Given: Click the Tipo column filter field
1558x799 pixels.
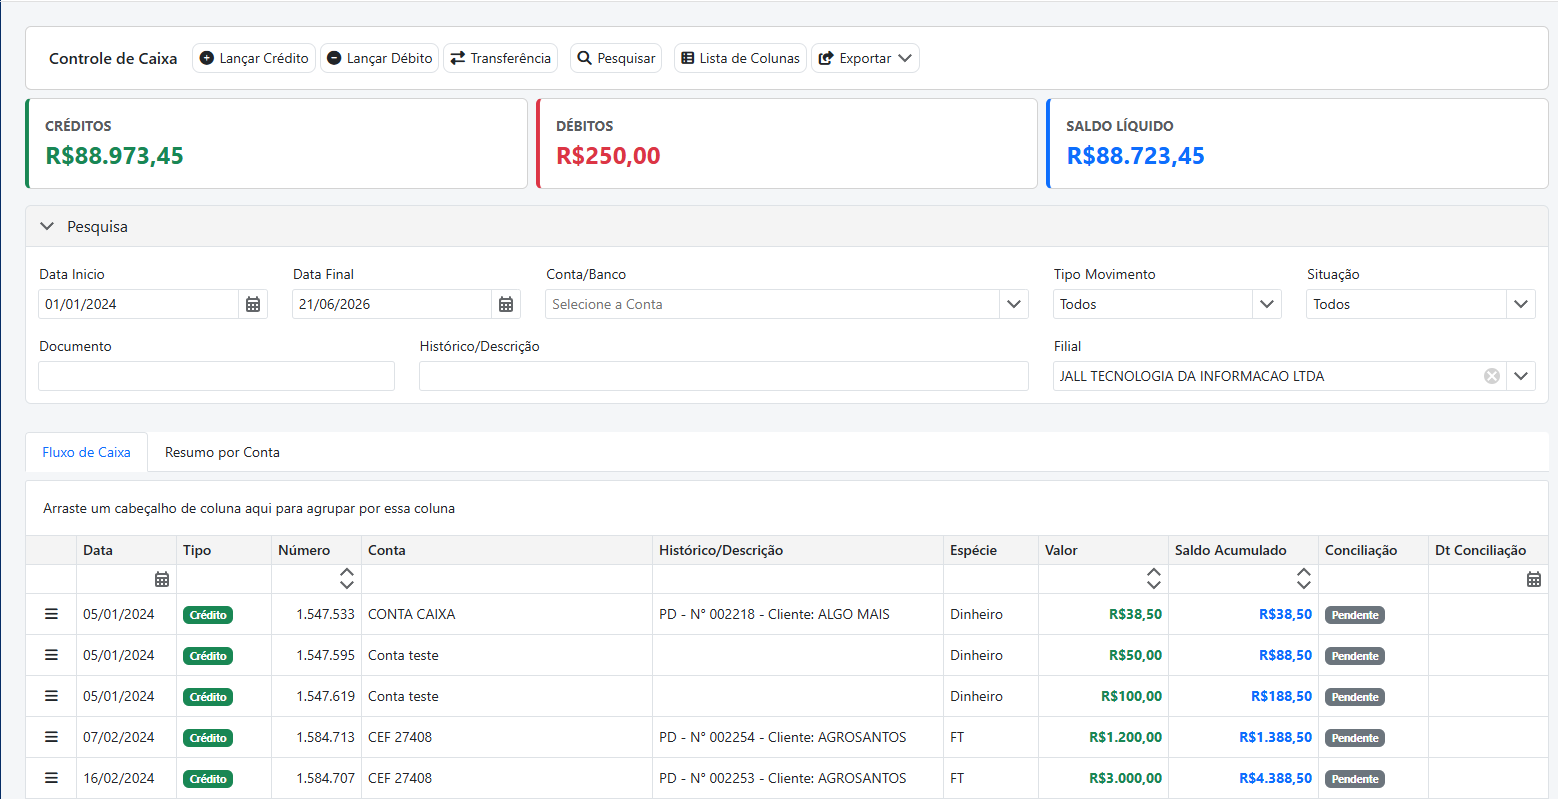Looking at the screenshot, I should coord(224,579).
